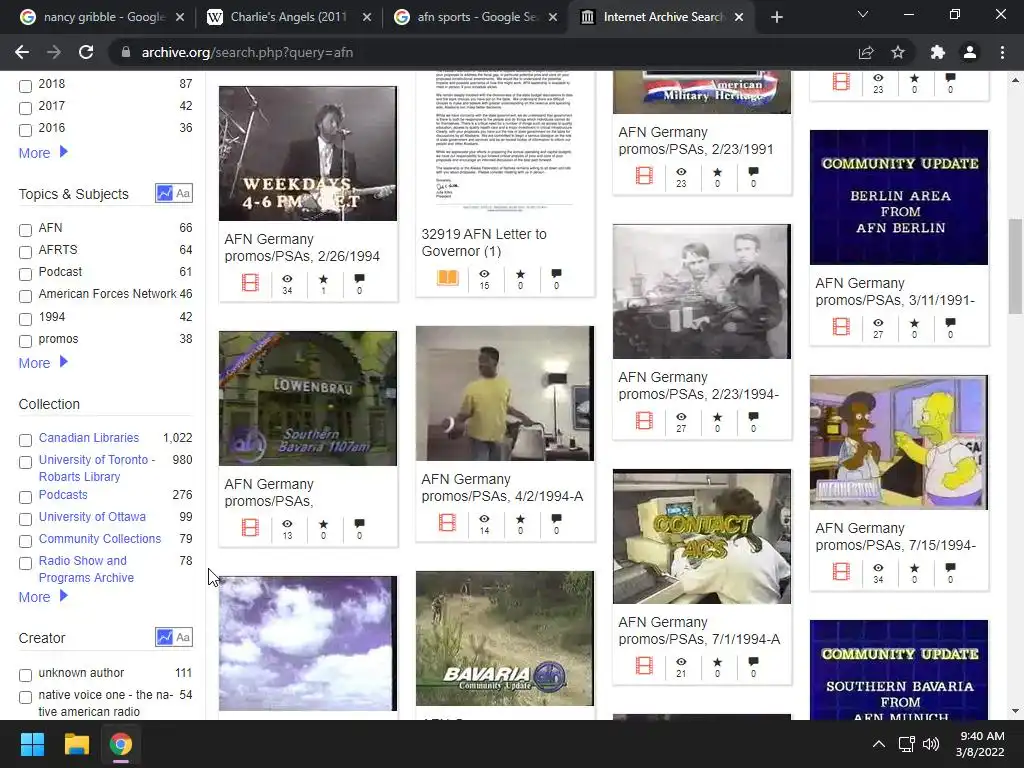Enable the Podcast topic filter
1024x768 pixels.
(x=25, y=274)
